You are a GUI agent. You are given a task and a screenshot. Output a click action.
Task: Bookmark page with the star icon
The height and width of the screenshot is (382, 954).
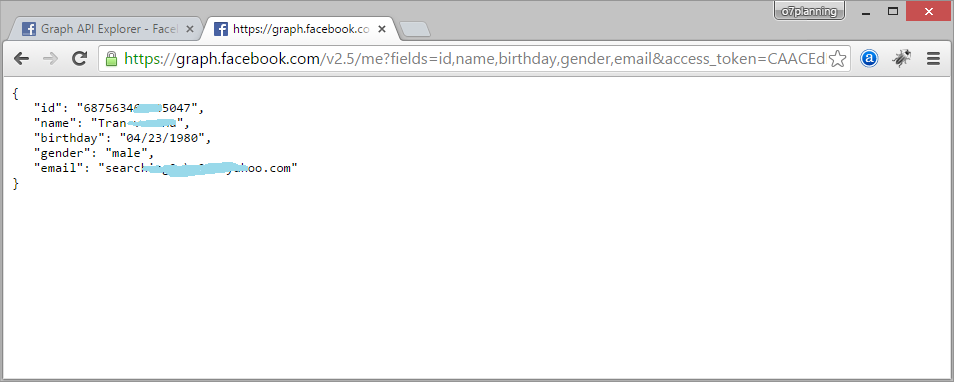pos(838,58)
